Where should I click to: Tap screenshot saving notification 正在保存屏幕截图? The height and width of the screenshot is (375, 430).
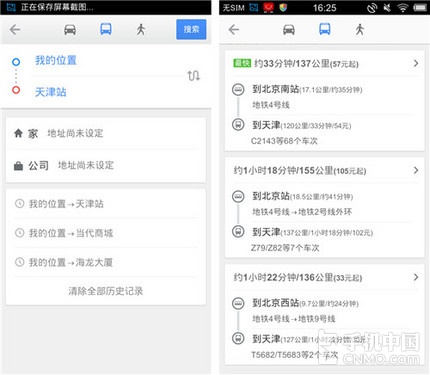click(57, 7)
